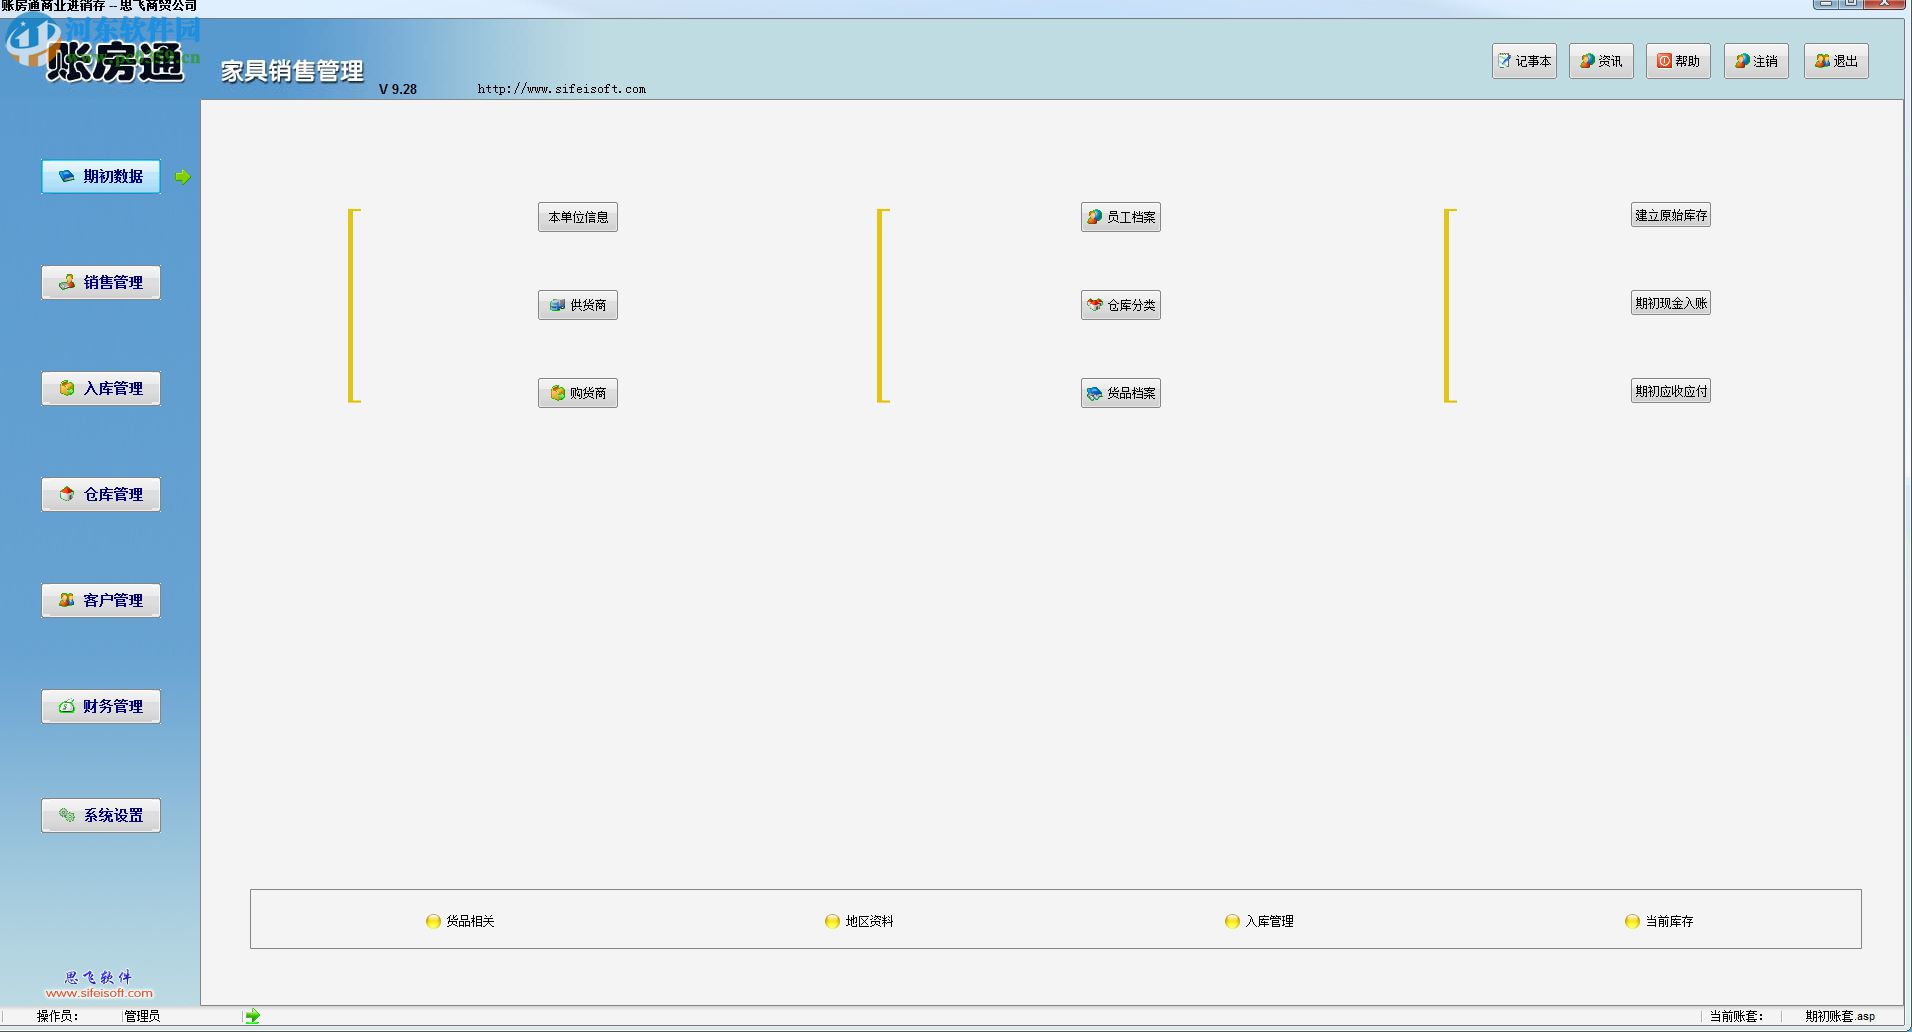Click the 注销 logout button
Screen dimensions: 1912x1032
point(1756,61)
